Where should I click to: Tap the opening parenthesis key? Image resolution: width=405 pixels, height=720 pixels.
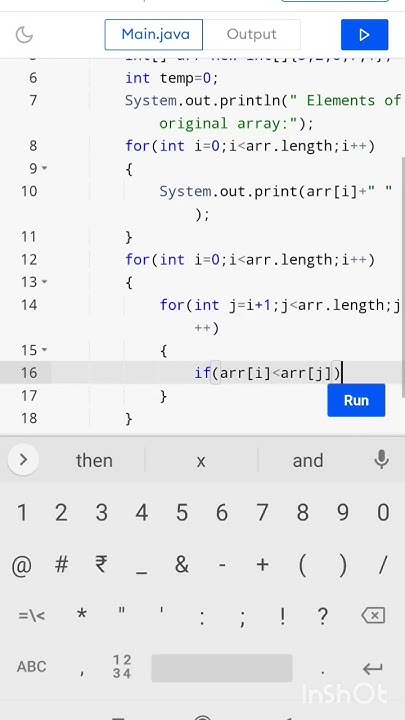point(303,565)
